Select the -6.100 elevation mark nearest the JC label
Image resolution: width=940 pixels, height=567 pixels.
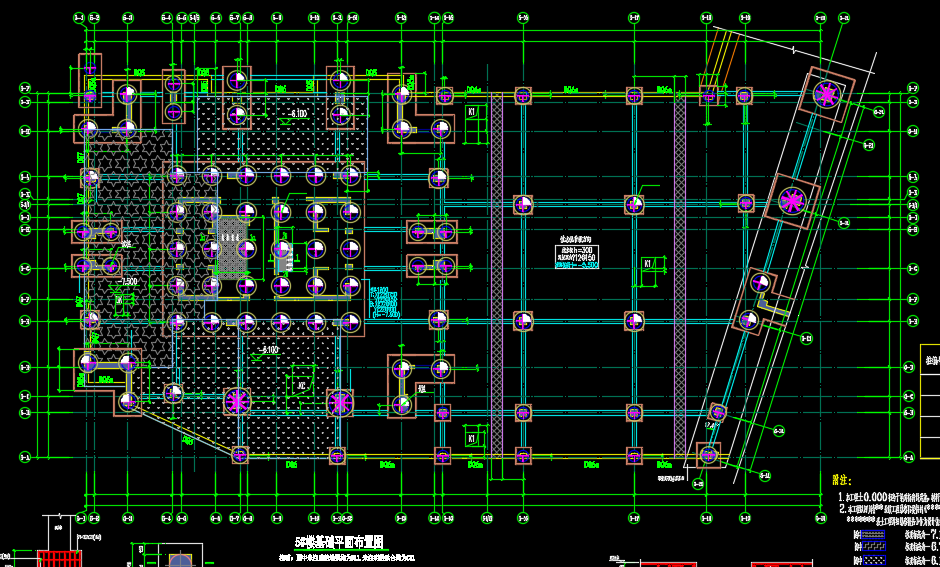268,349
